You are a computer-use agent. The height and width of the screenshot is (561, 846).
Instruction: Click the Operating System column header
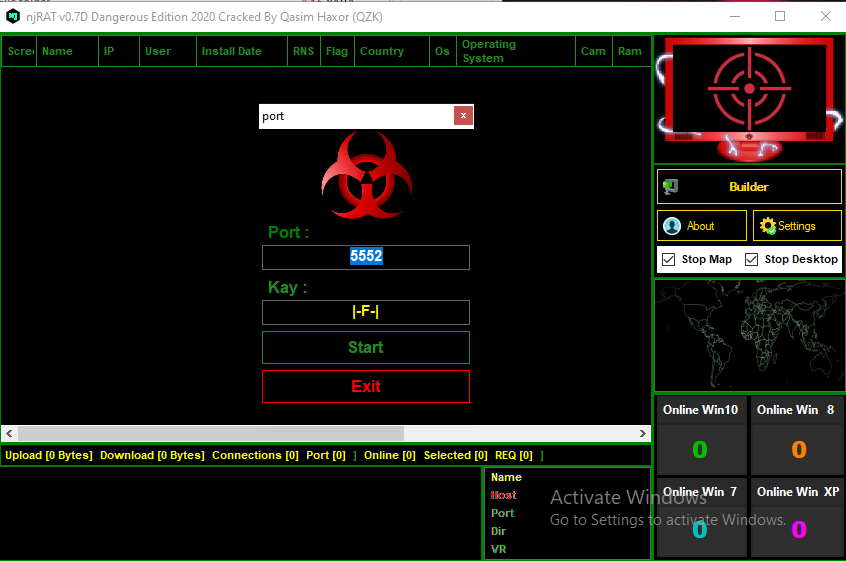[x=515, y=52]
